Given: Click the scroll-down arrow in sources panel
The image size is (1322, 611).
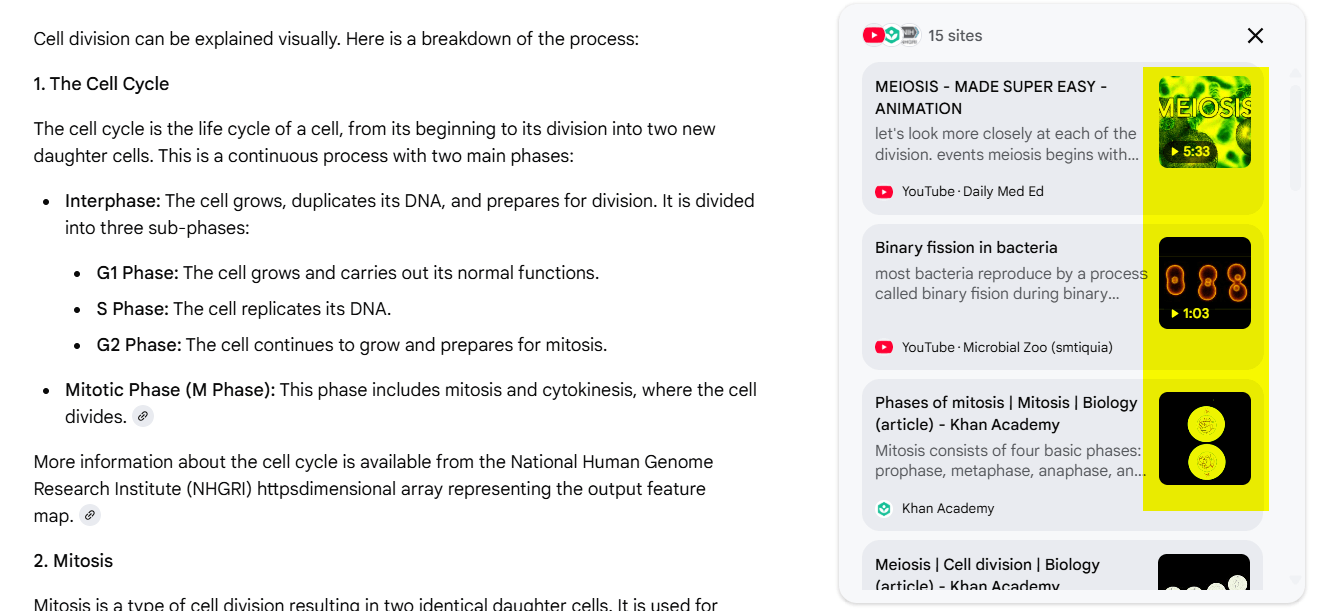Looking at the screenshot, I should (1296, 580).
